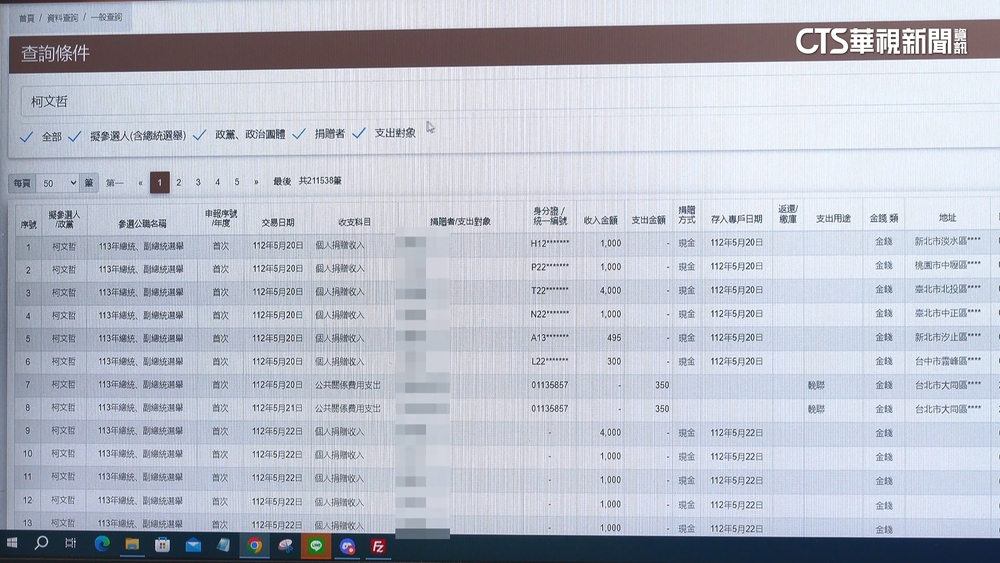Go to page 2 of results
Viewport: 1000px width, 563px height.
(179, 182)
